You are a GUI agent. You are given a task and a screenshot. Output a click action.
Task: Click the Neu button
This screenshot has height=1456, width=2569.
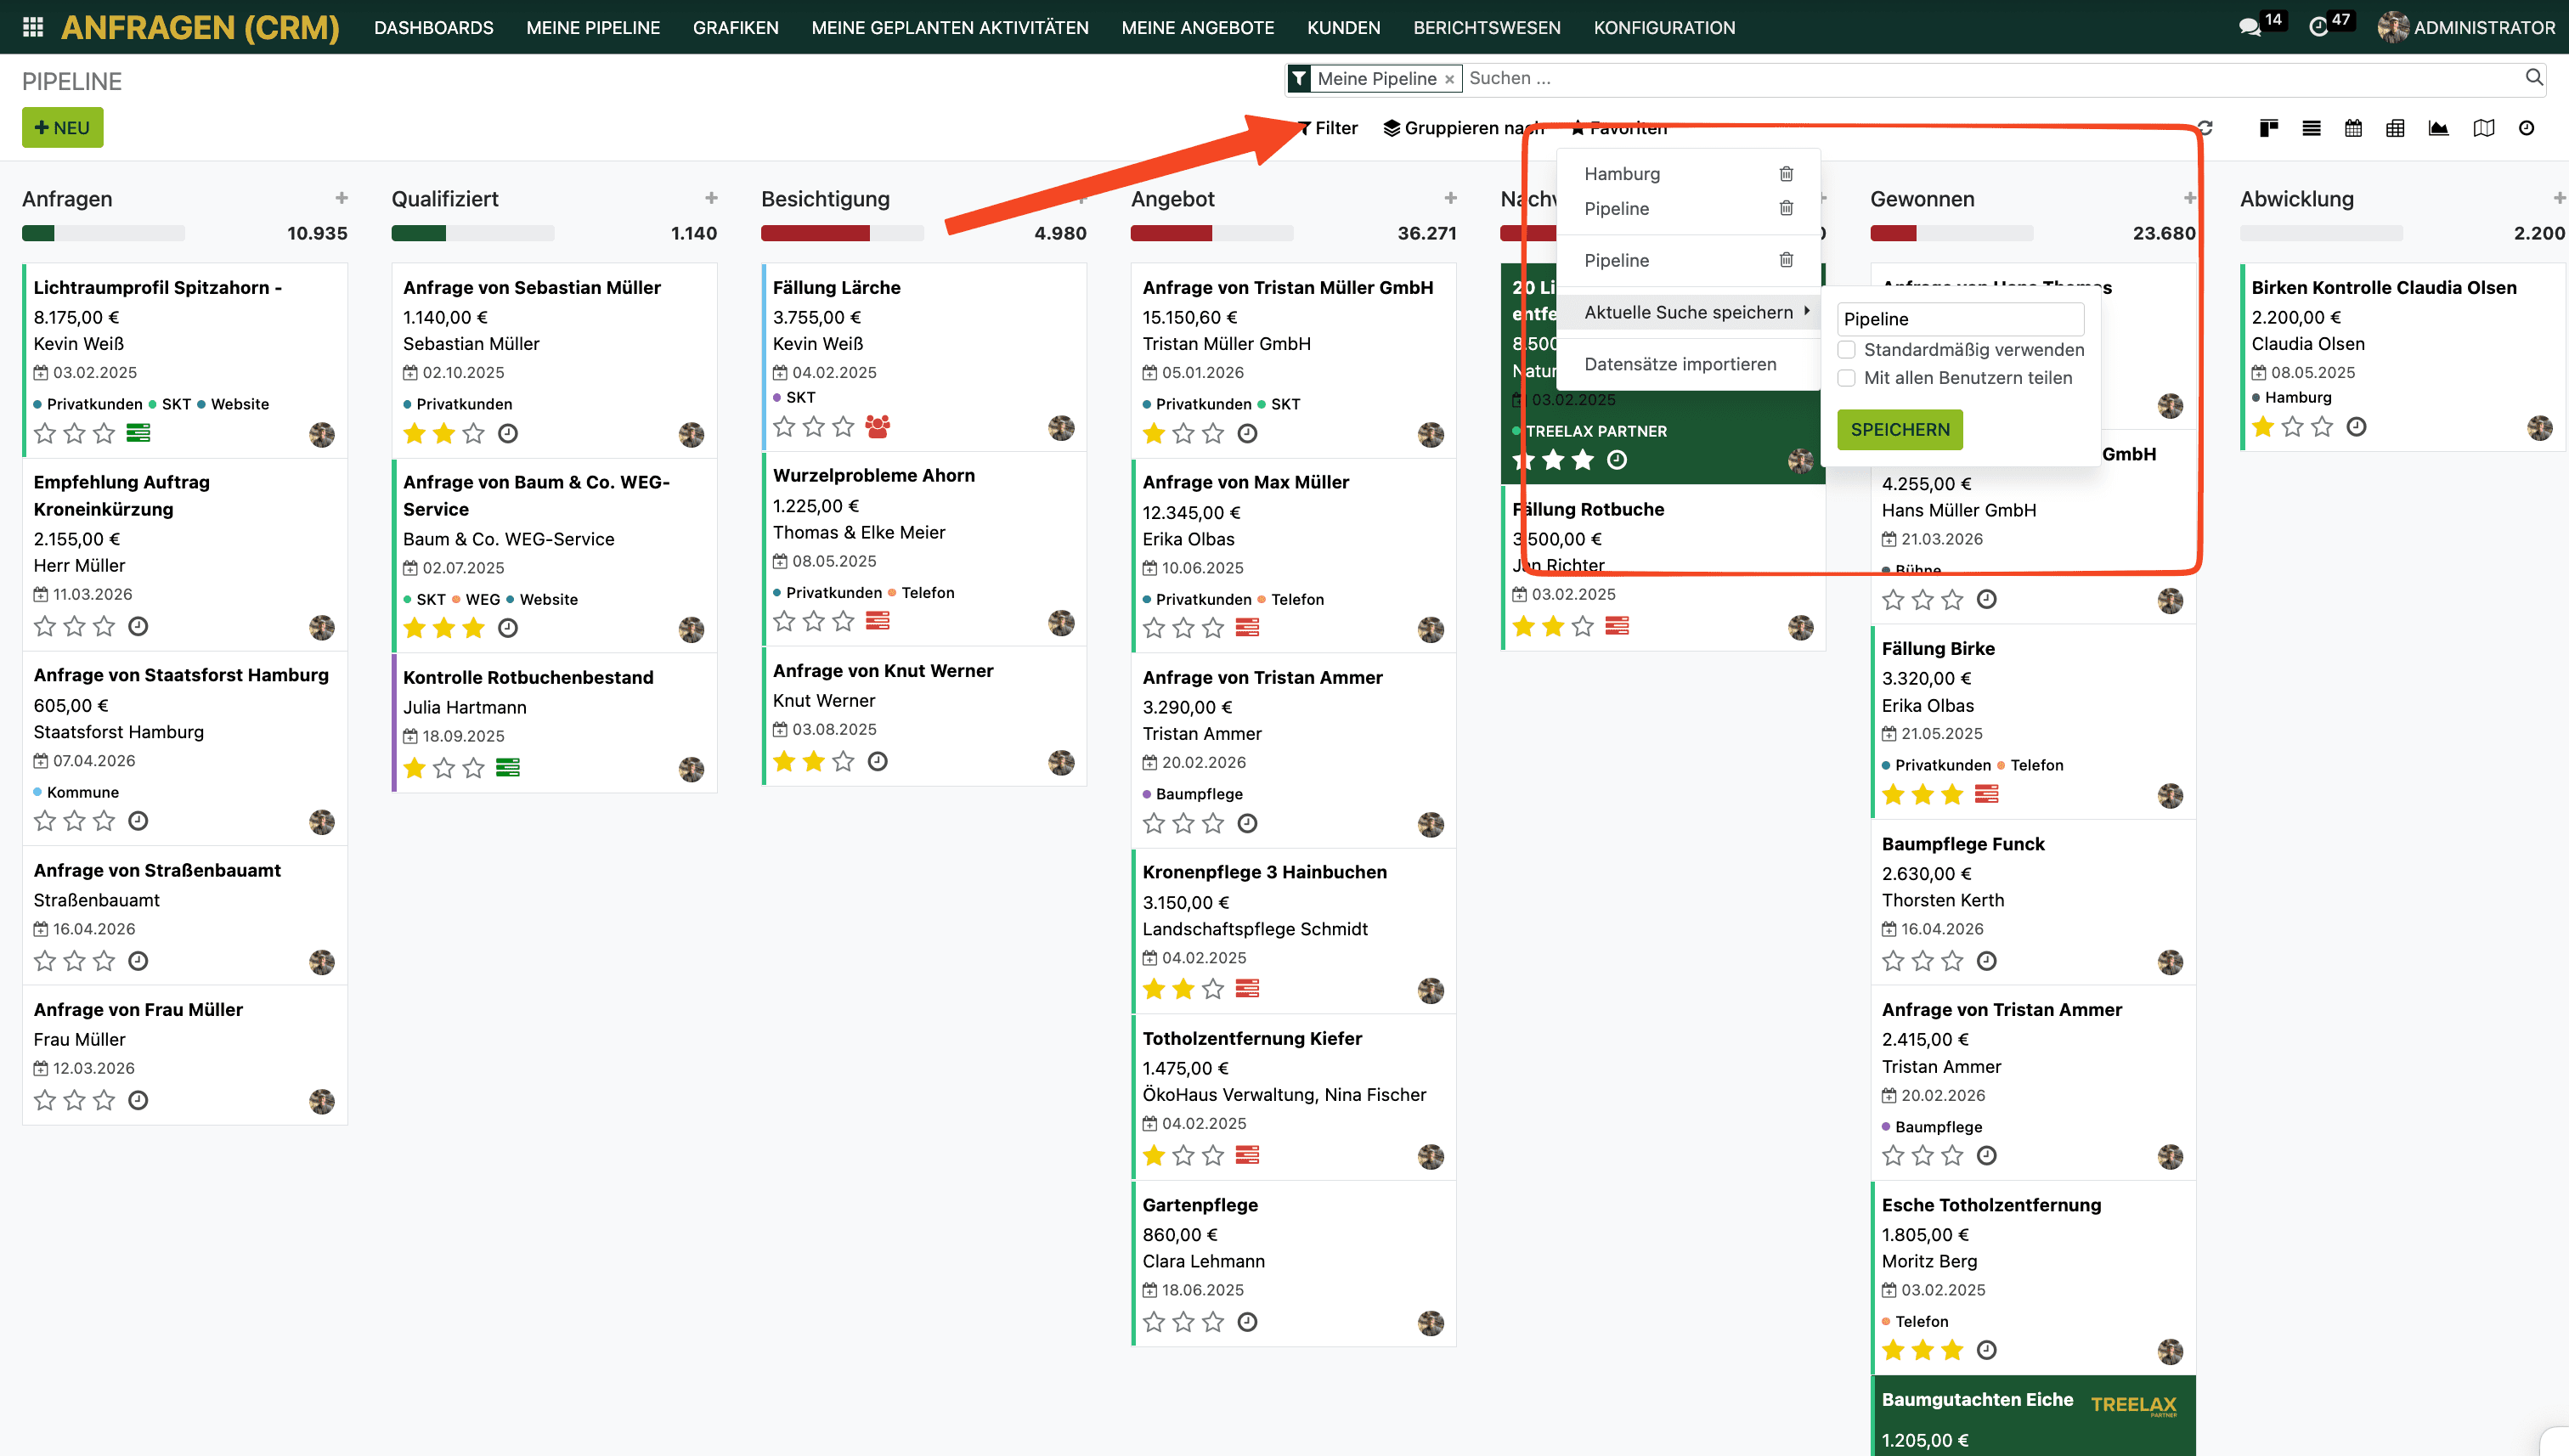[62, 128]
